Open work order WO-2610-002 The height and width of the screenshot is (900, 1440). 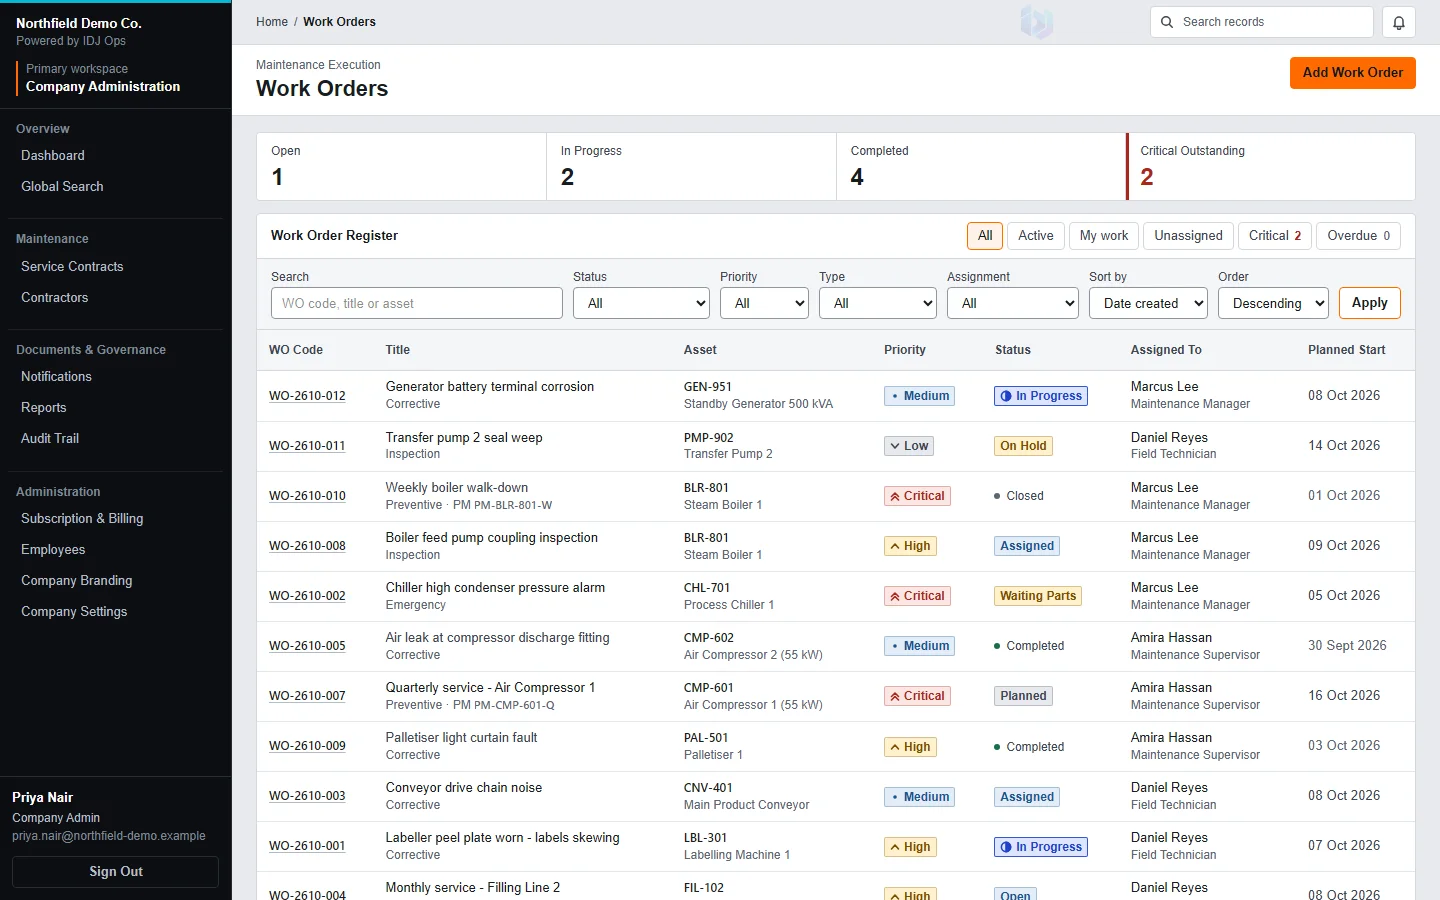tap(307, 596)
